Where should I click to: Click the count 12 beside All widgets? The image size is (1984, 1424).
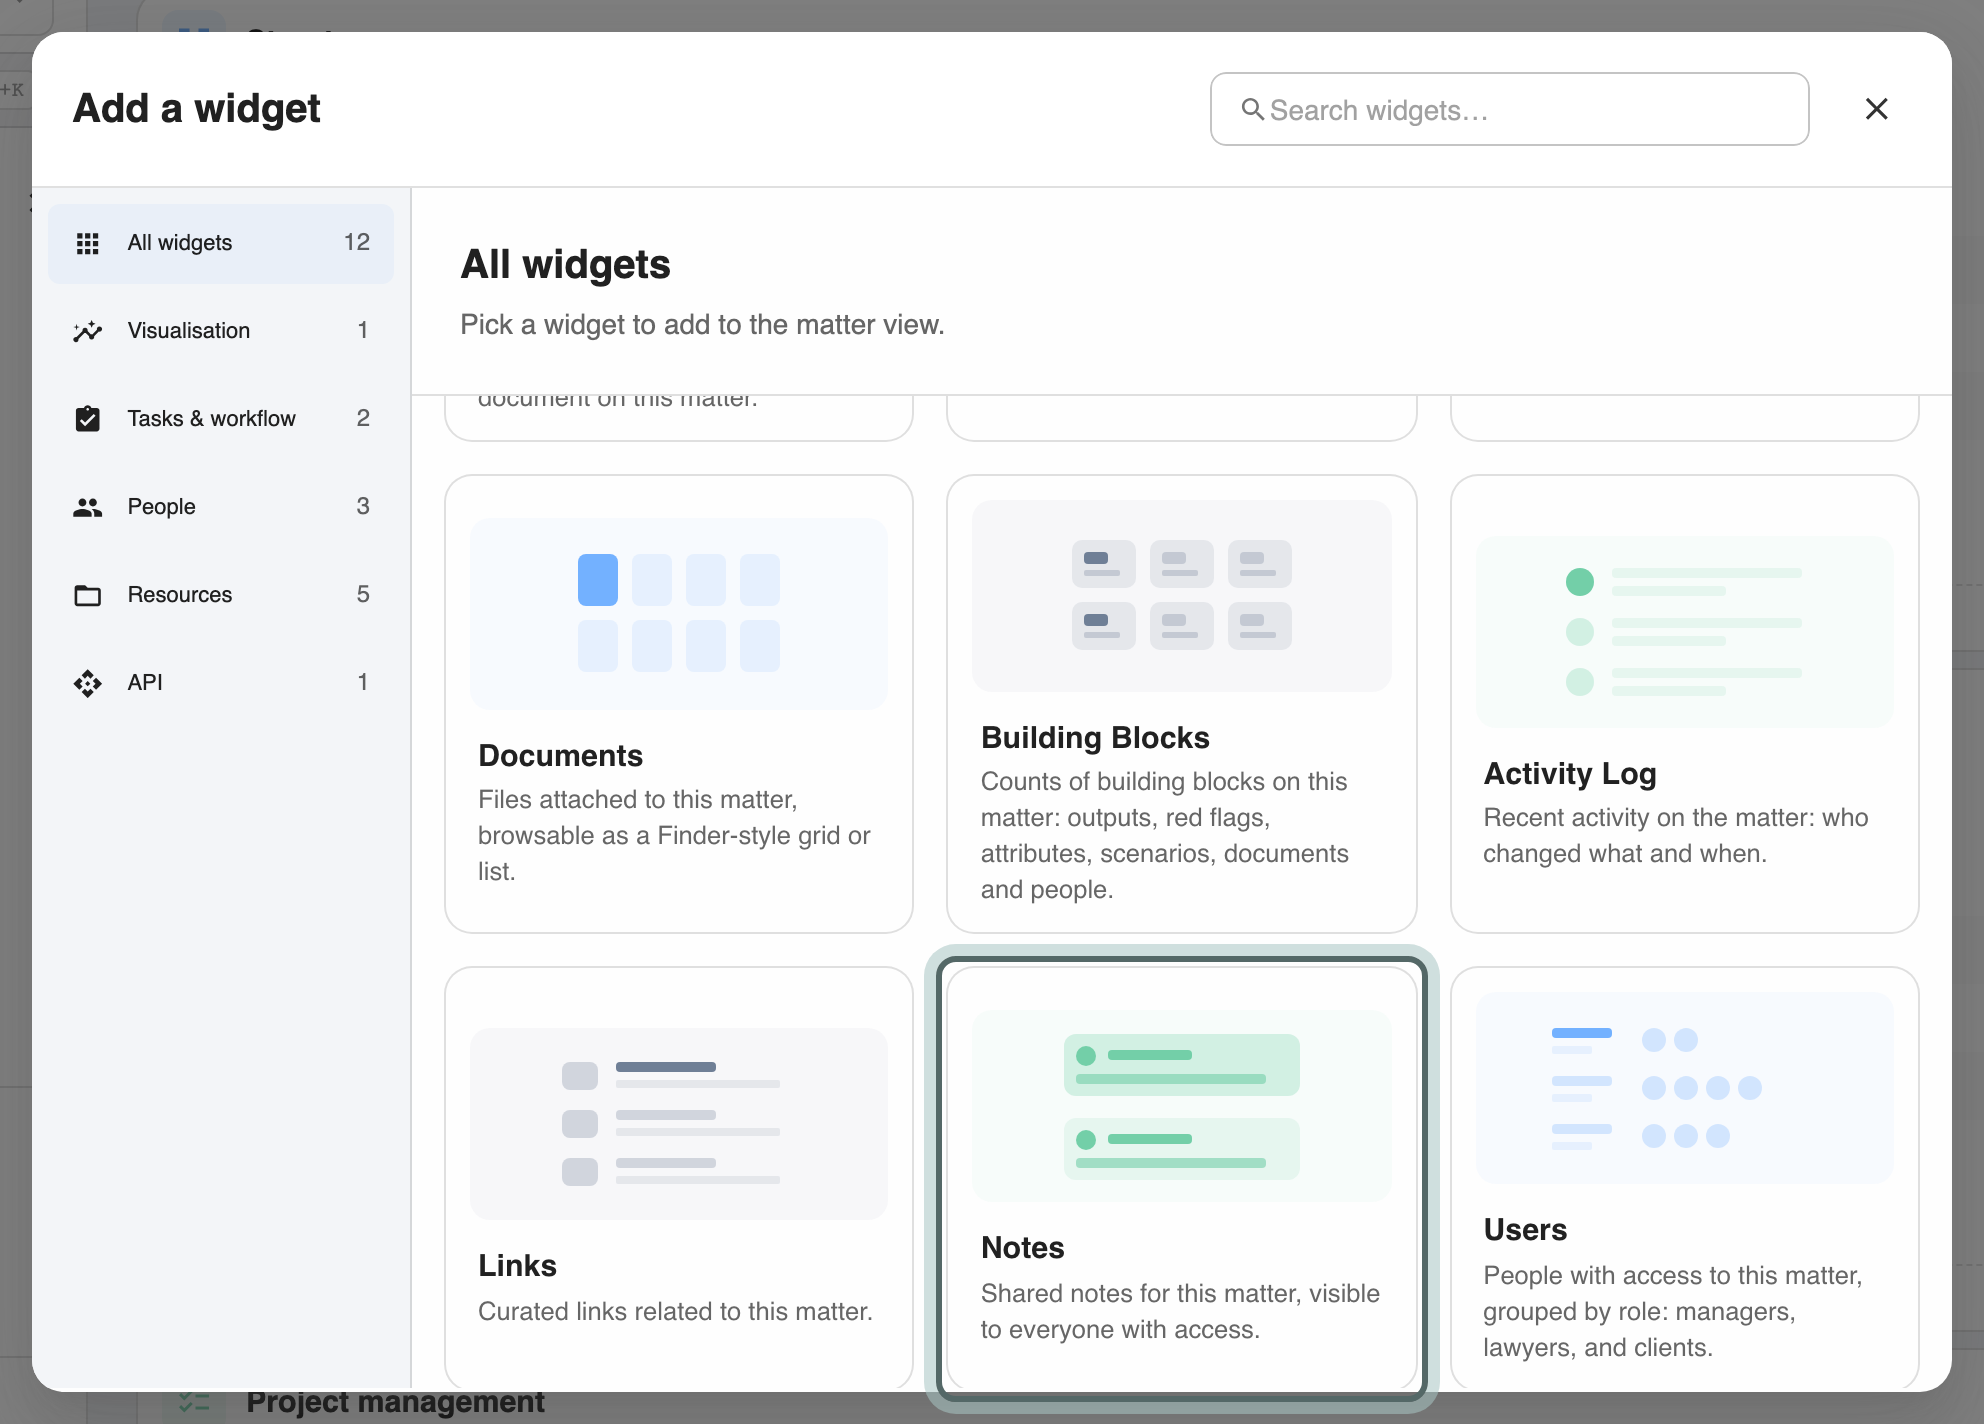pos(357,243)
